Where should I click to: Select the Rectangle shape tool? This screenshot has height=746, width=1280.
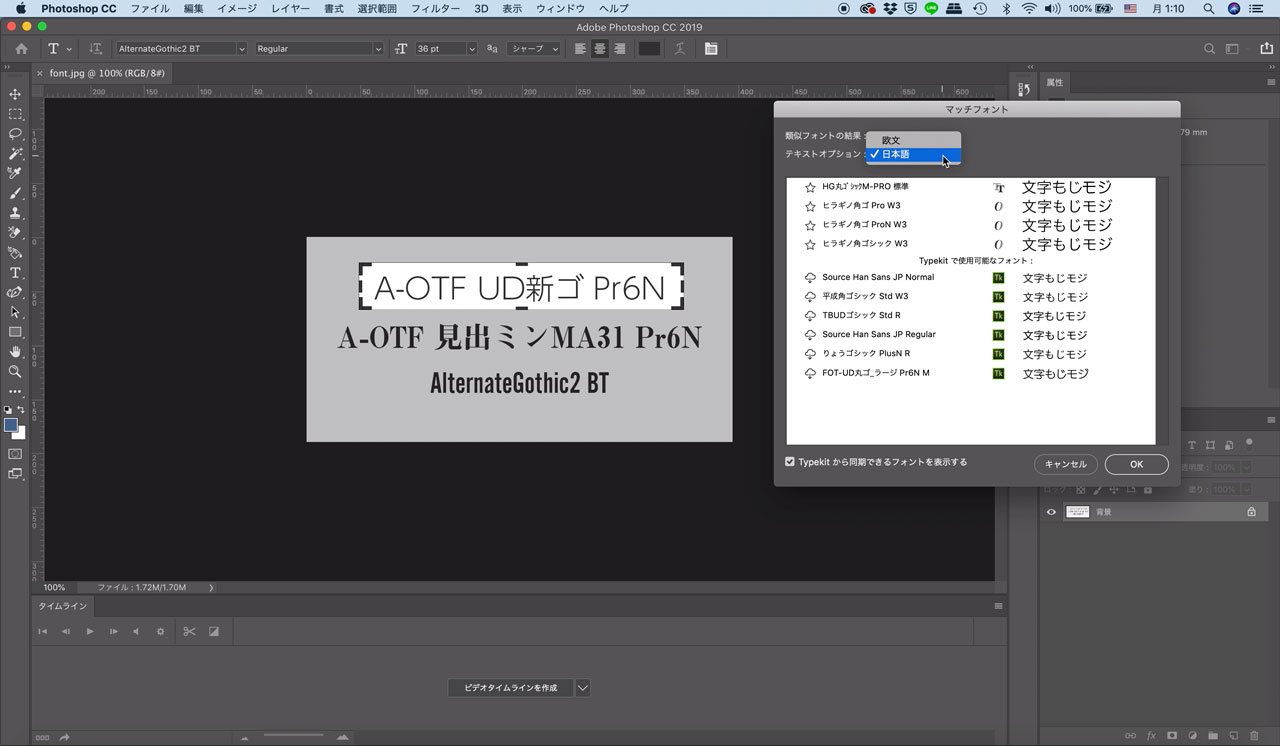pos(15,332)
